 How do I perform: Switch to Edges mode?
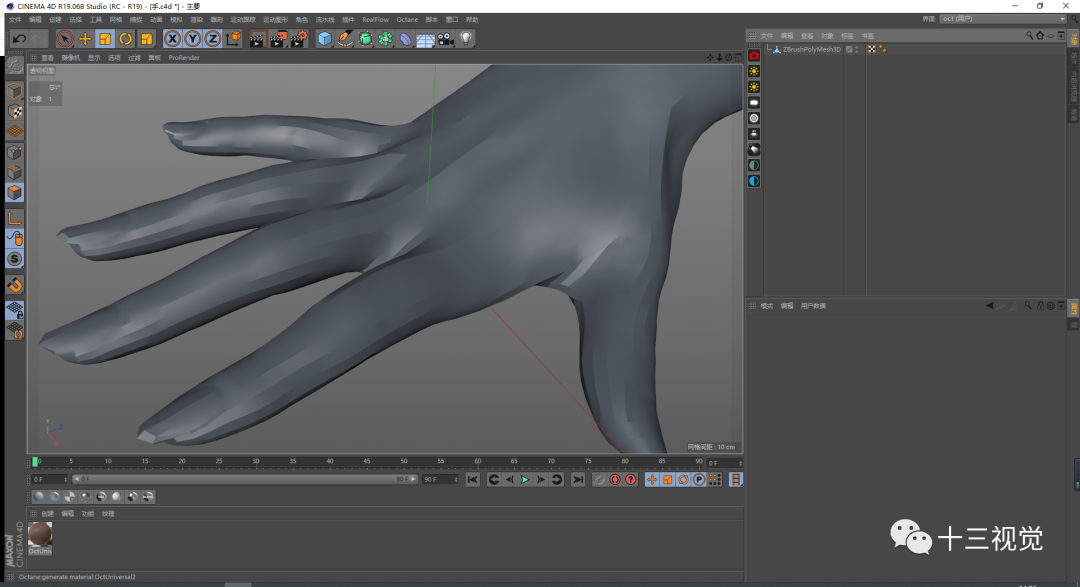[x=14, y=172]
